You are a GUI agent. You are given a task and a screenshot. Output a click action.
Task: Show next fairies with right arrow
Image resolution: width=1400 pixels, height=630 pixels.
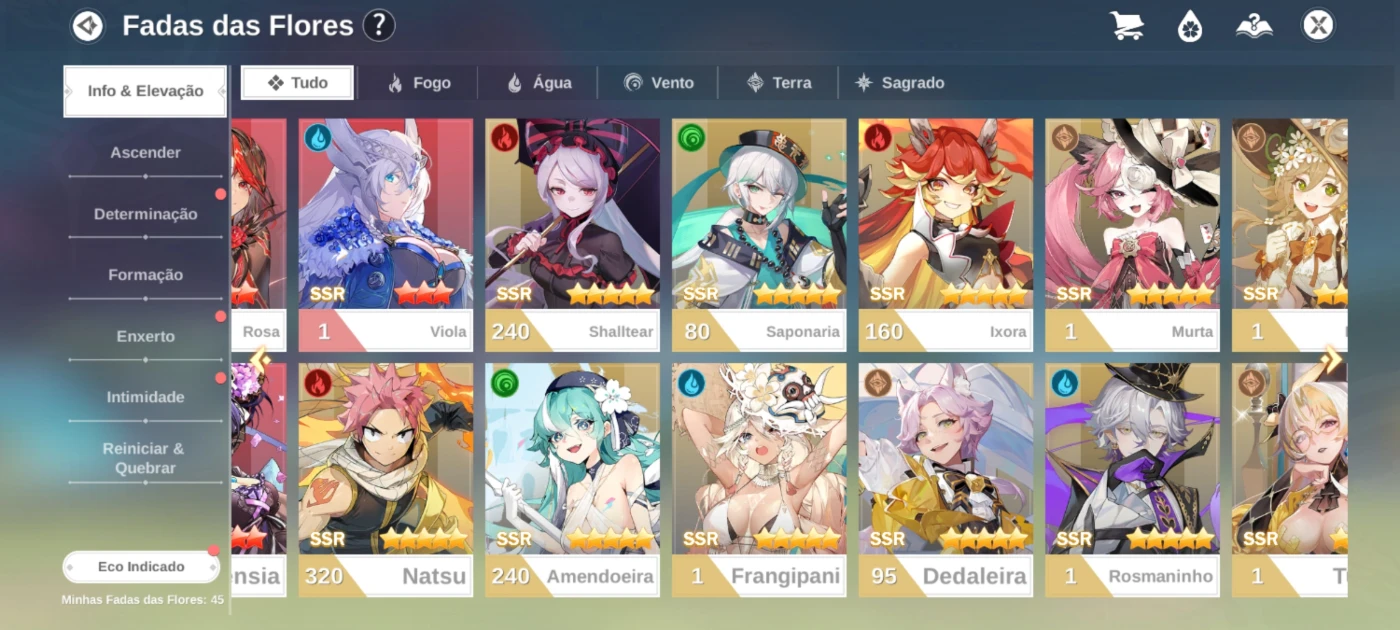(x=1331, y=359)
